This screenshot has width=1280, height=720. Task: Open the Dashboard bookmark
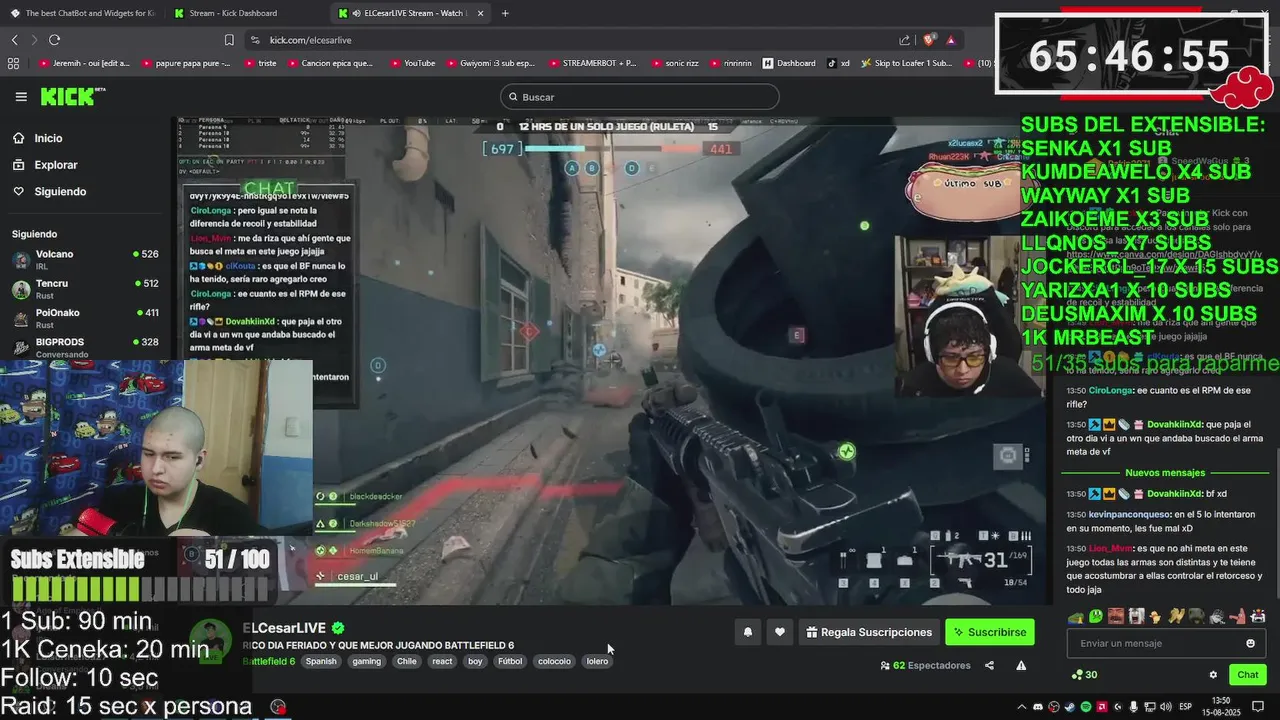[x=789, y=63]
